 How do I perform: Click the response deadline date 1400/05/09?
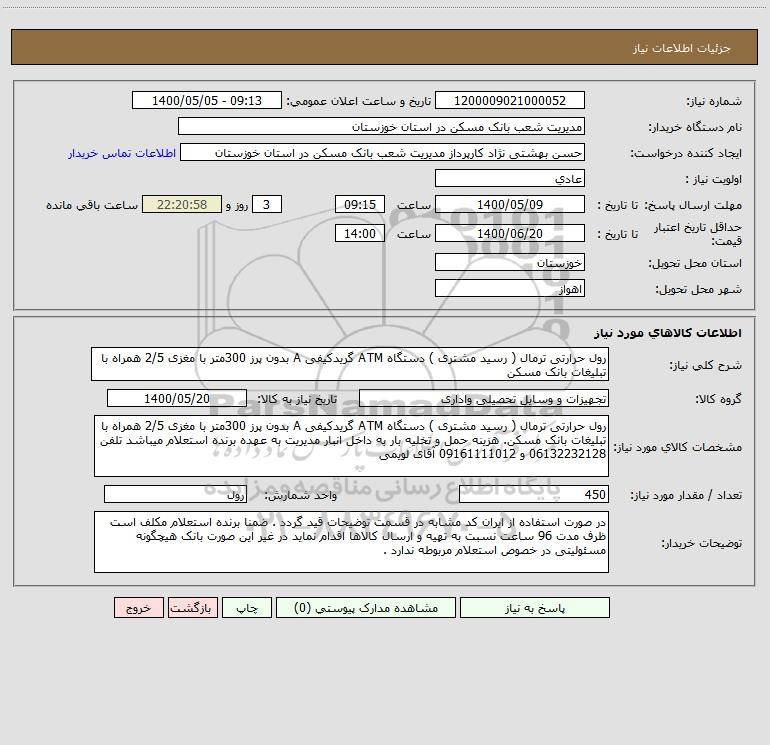(510, 204)
